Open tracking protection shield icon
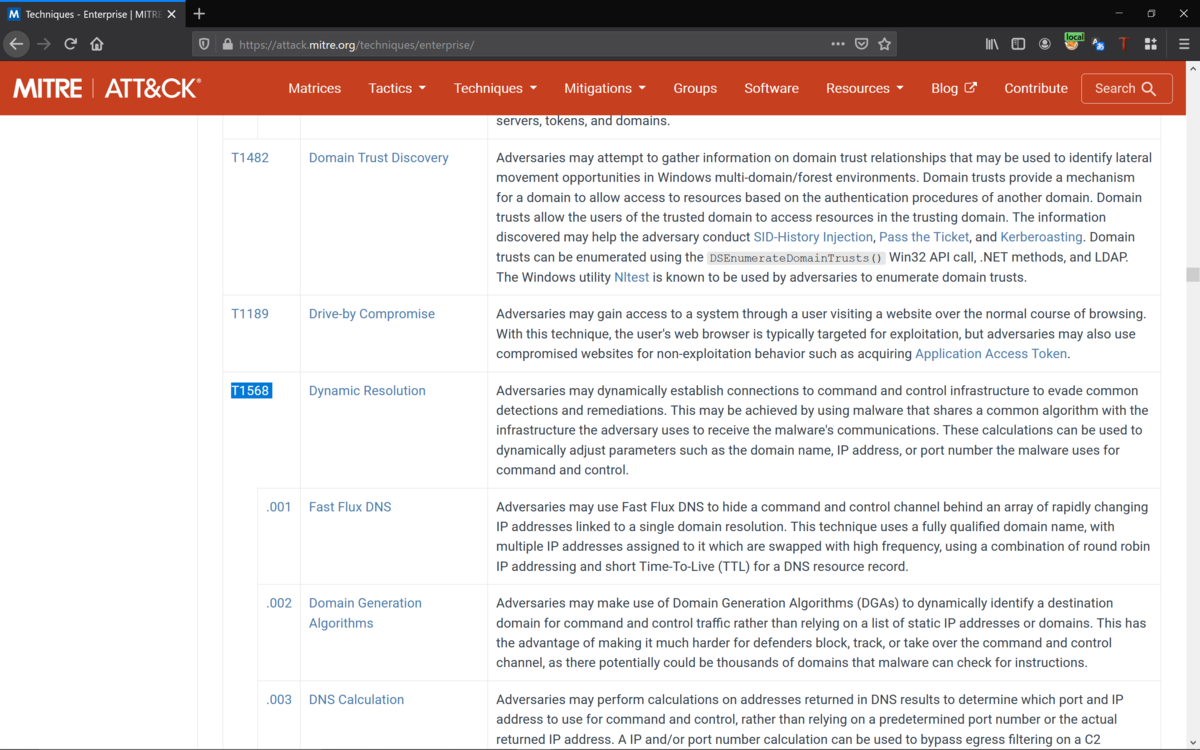1200x750 pixels. (205, 44)
